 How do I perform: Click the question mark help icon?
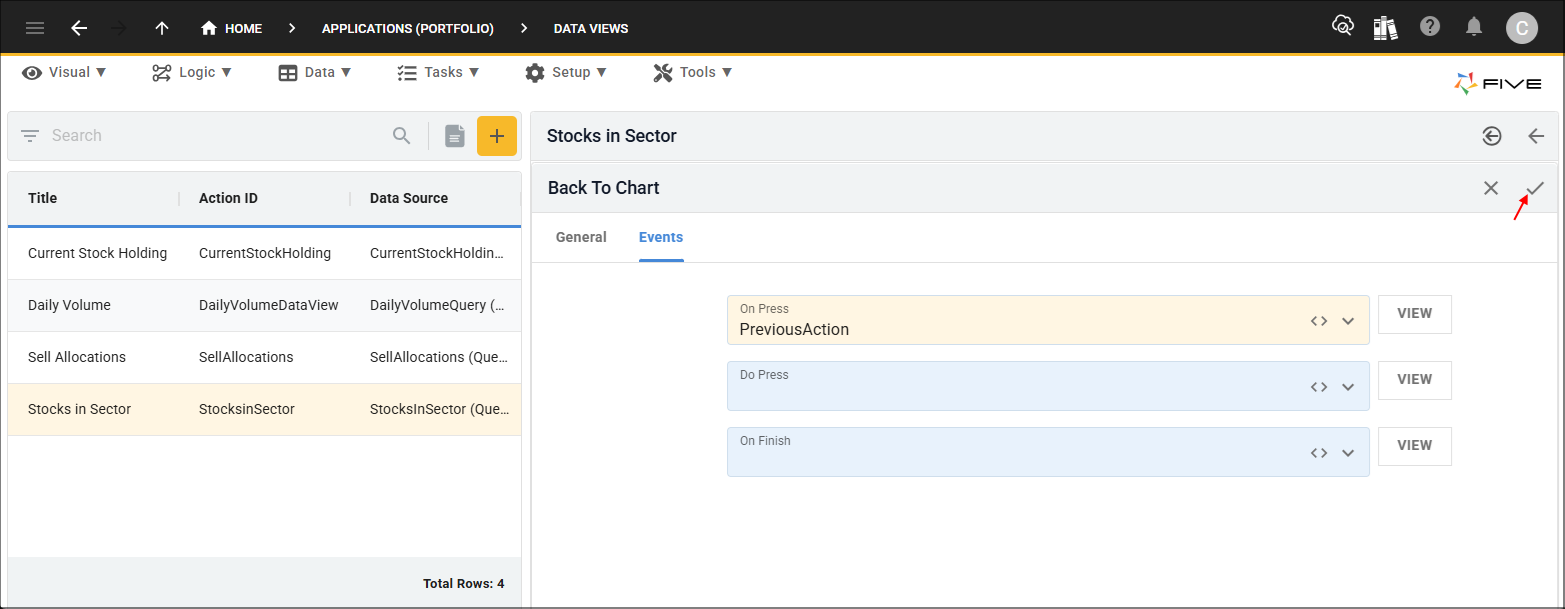[1430, 27]
